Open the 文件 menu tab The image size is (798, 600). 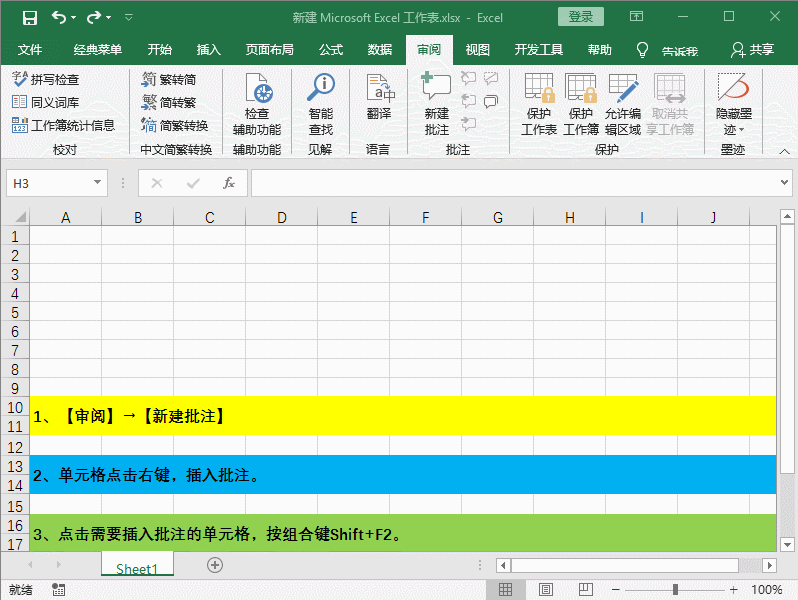(30, 50)
